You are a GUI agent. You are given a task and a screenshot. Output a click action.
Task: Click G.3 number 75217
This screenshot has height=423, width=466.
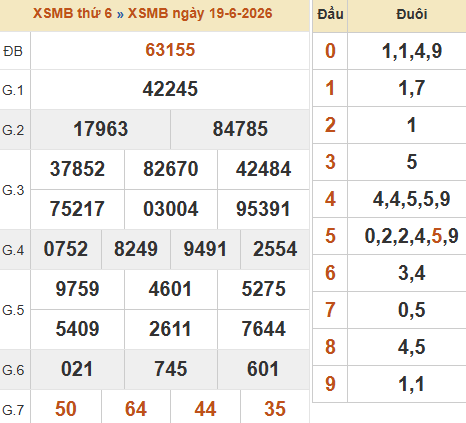pos(77,209)
